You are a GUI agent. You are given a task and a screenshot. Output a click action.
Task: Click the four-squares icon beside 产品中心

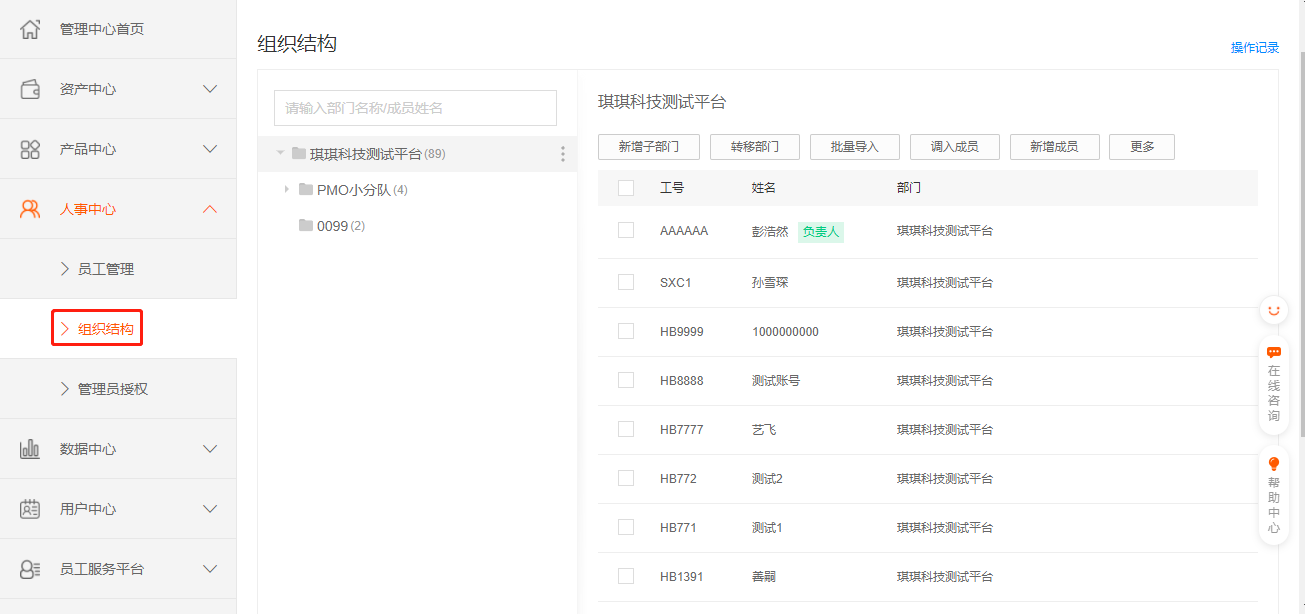click(30, 149)
